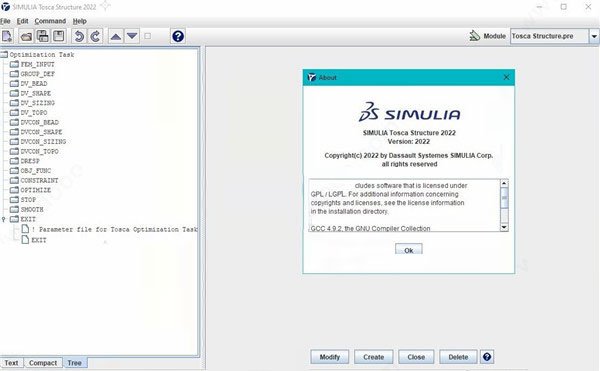
Task: Collapse the EXIT tree node handle
Action: tap(3, 219)
